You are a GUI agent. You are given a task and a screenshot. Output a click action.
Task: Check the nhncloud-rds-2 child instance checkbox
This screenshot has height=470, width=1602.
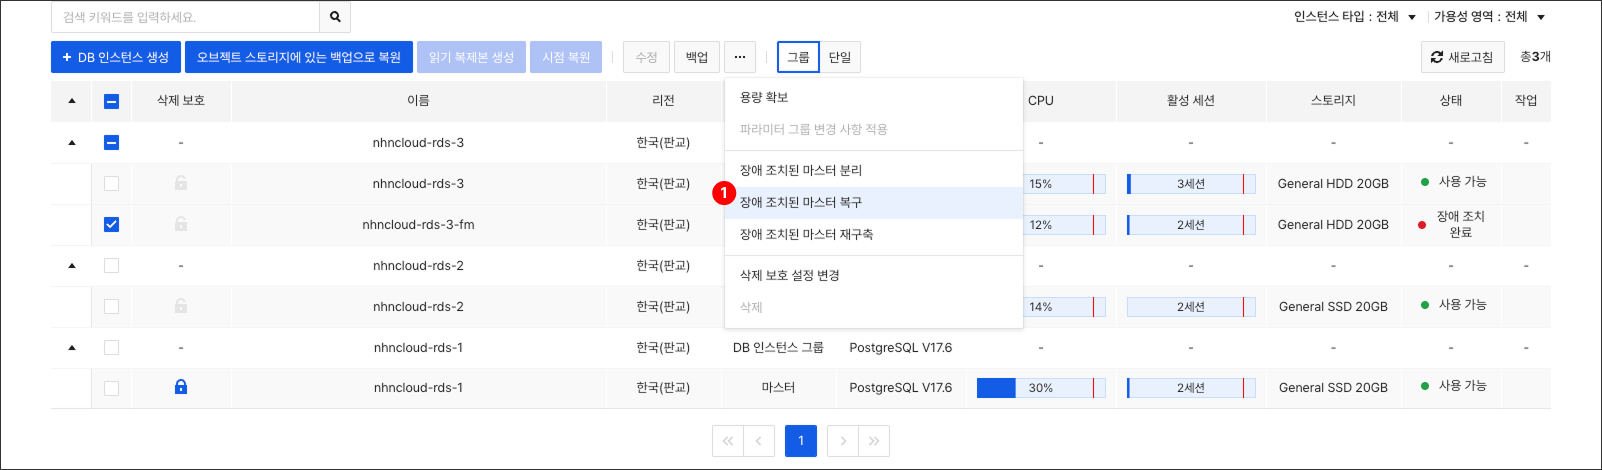pyautogui.click(x=111, y=306)
